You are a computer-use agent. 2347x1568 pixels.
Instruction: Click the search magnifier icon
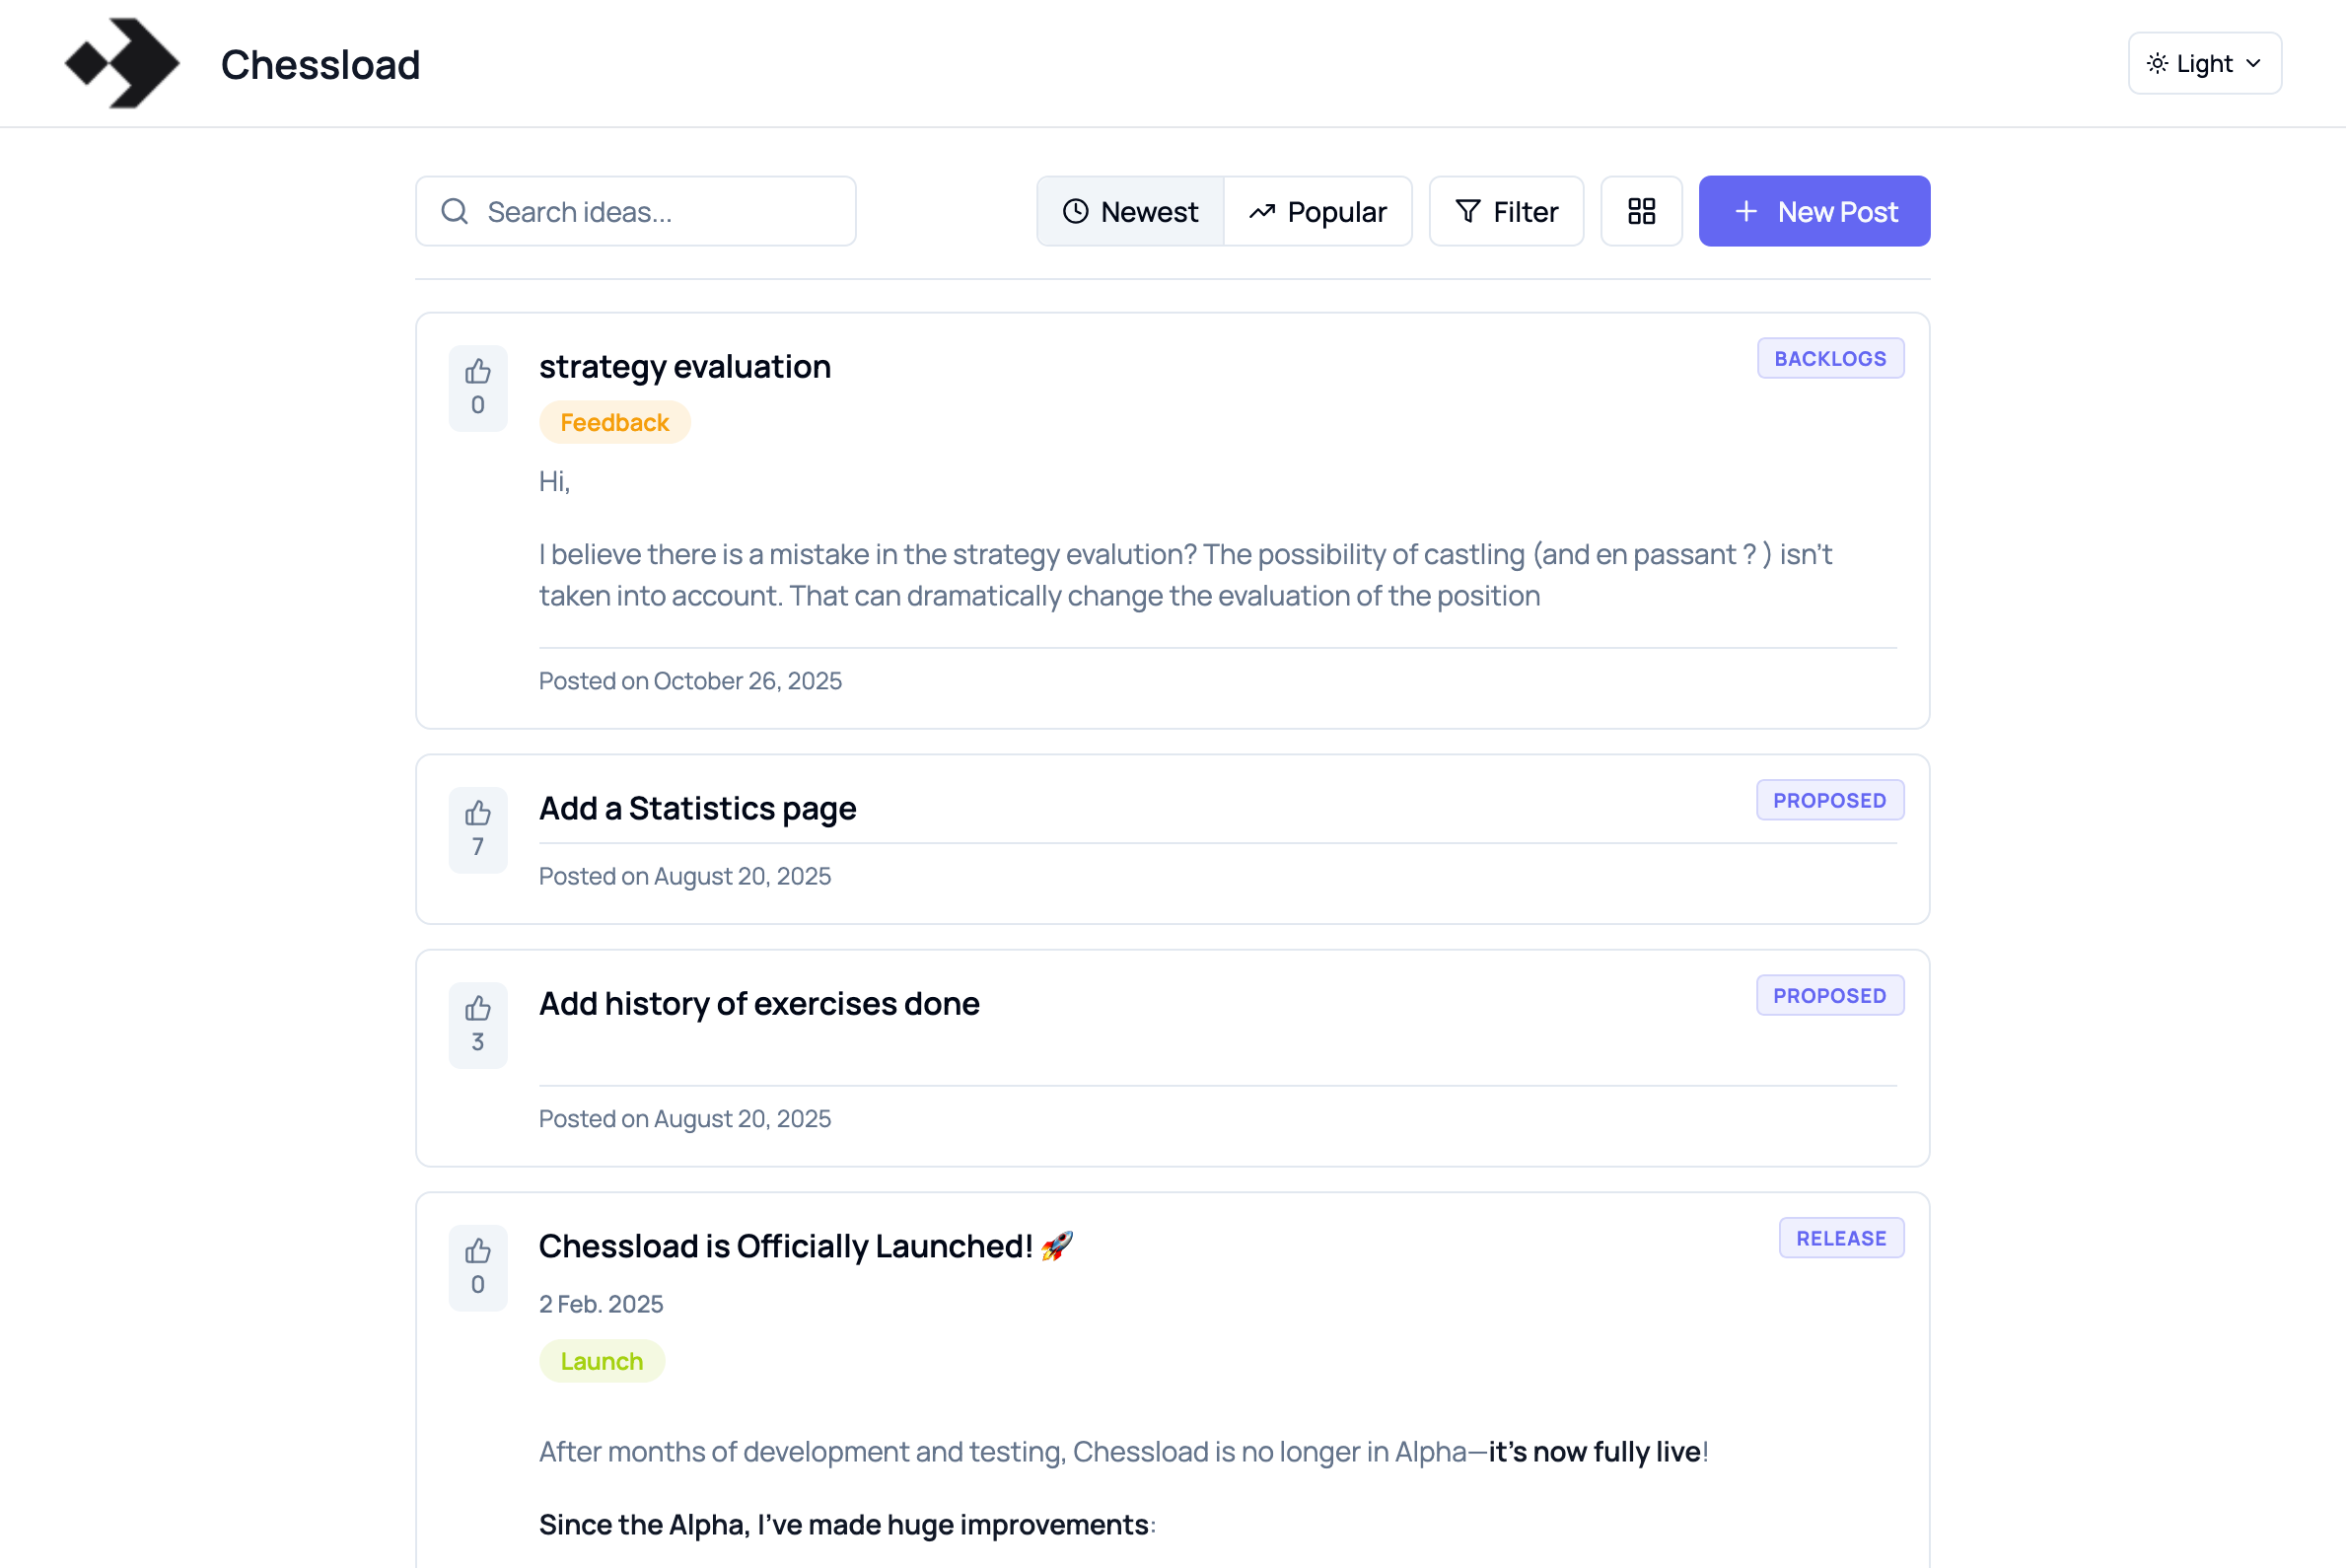(455, 211)
